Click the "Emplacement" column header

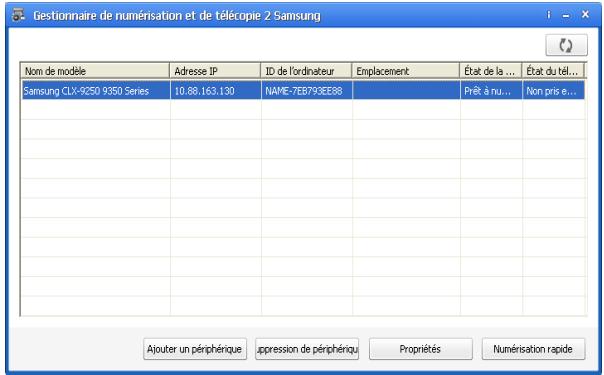point(406,71)
